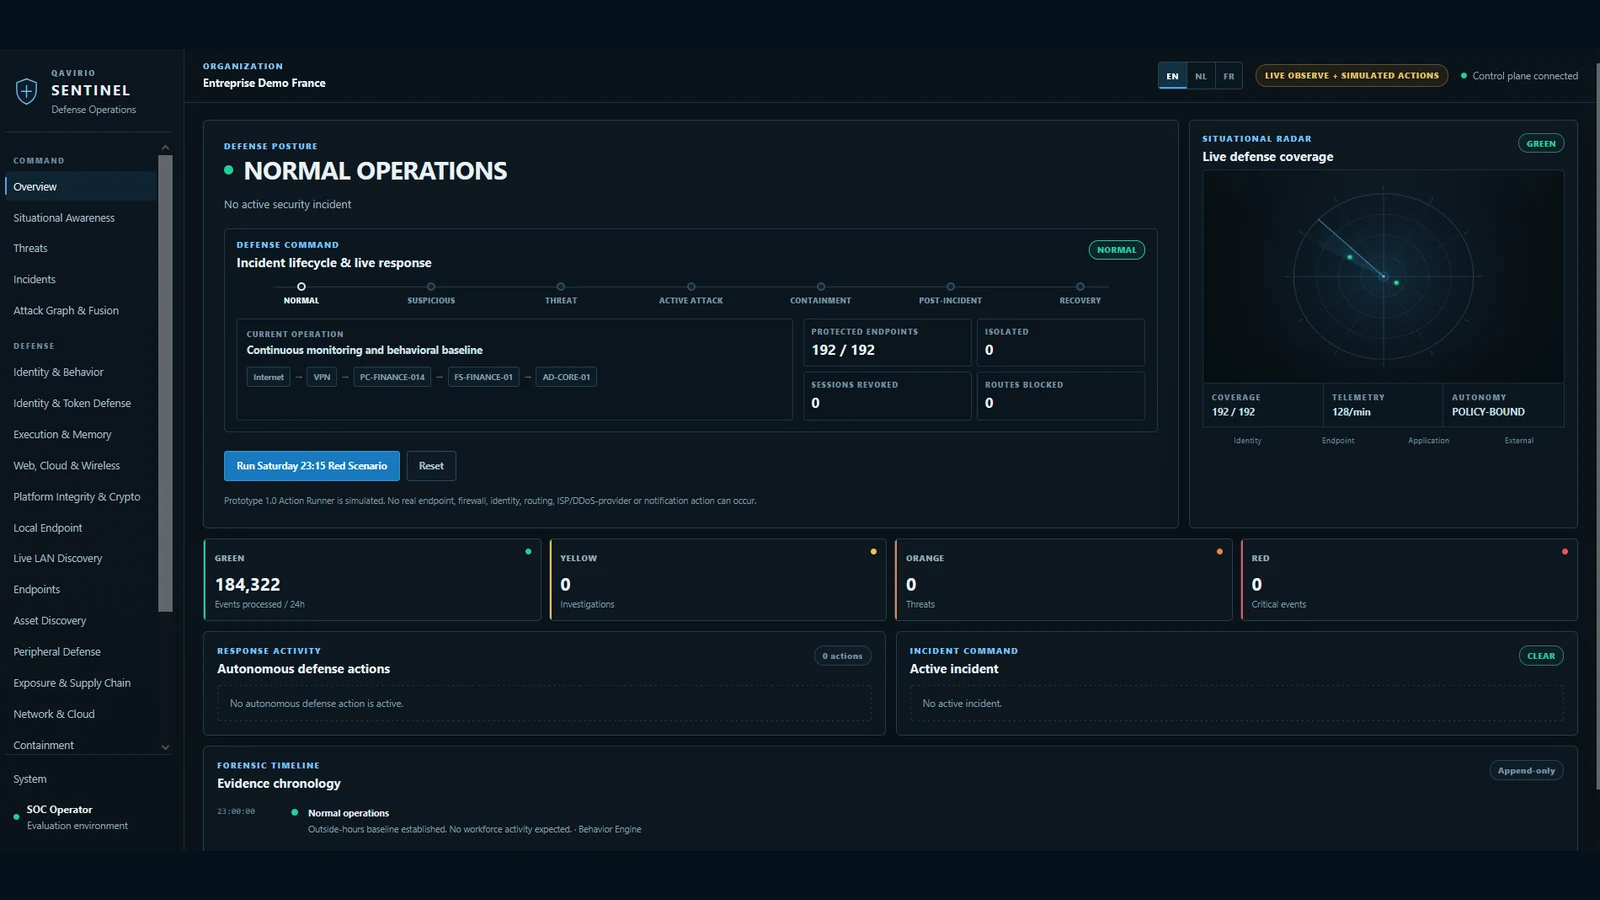Select the Post-Incident stage marker

tap(950, 287)
